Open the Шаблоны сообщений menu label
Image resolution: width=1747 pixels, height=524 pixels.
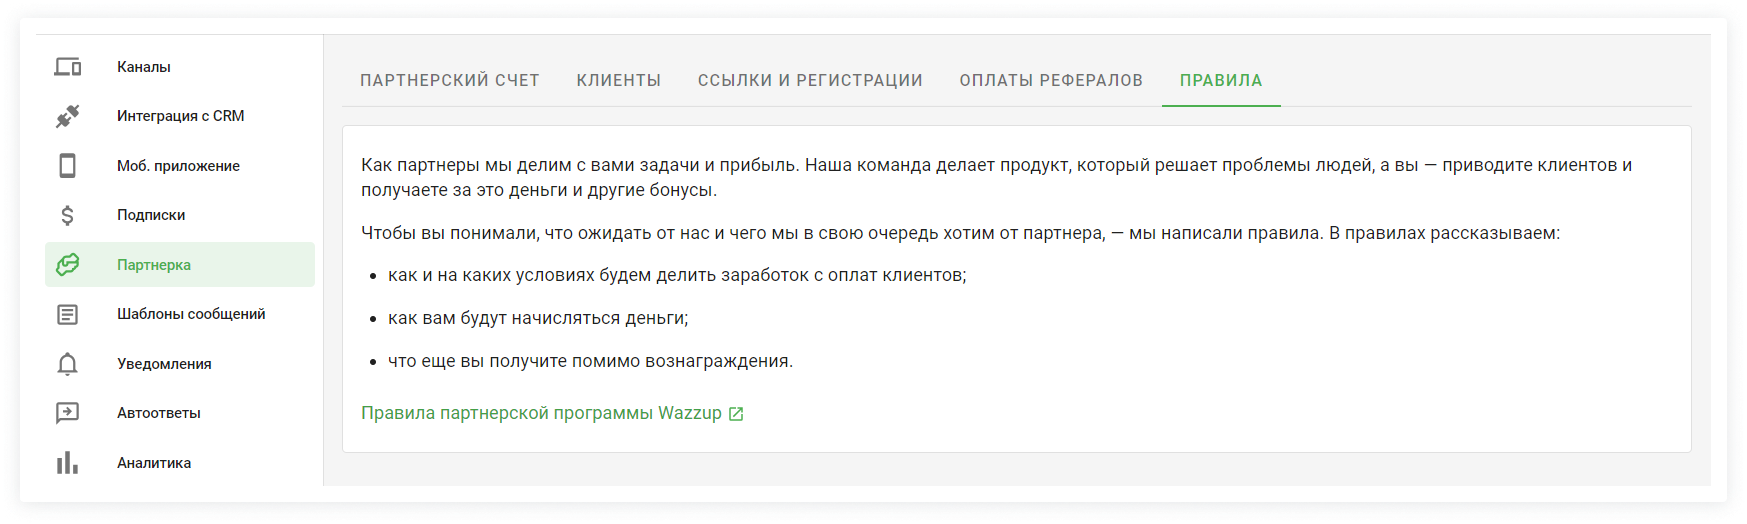click(x=191, y=314)
